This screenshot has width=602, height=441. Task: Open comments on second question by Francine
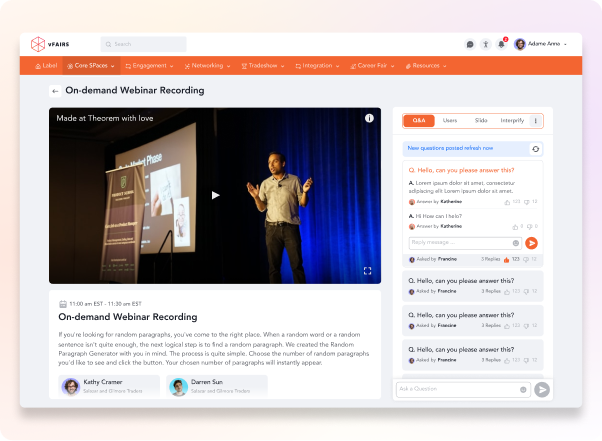click(526, 292)
